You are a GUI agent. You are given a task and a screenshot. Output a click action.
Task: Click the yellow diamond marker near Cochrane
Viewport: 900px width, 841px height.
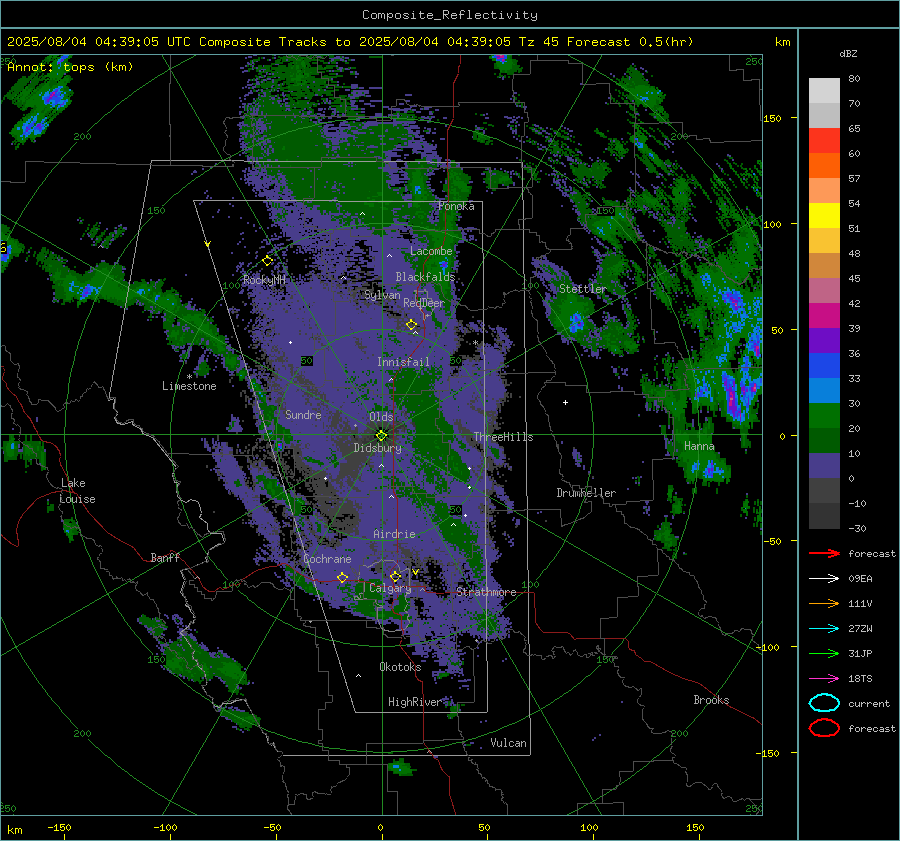point(342,577)
